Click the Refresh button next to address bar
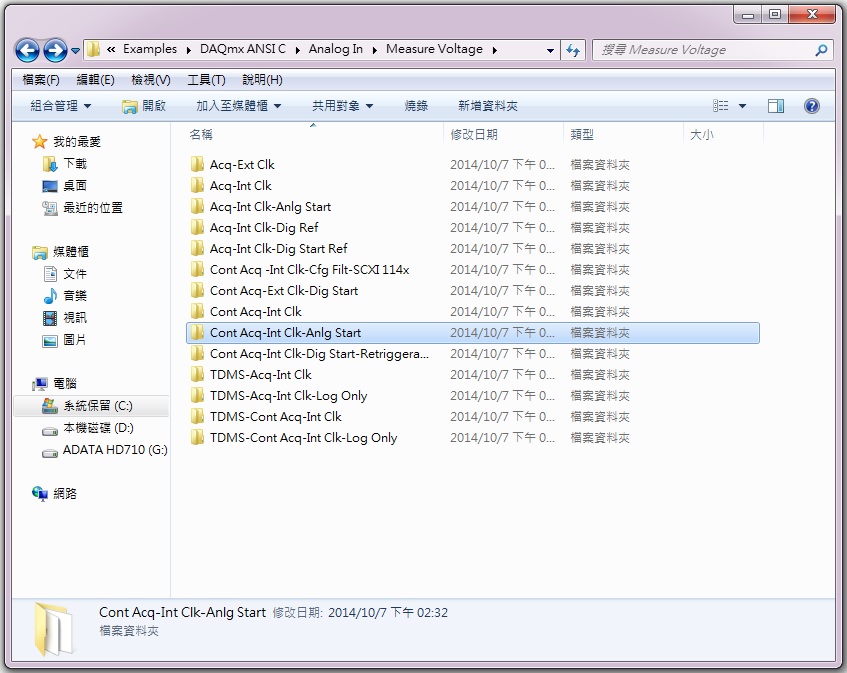This screenshot has height=673, width=847. 573,50
